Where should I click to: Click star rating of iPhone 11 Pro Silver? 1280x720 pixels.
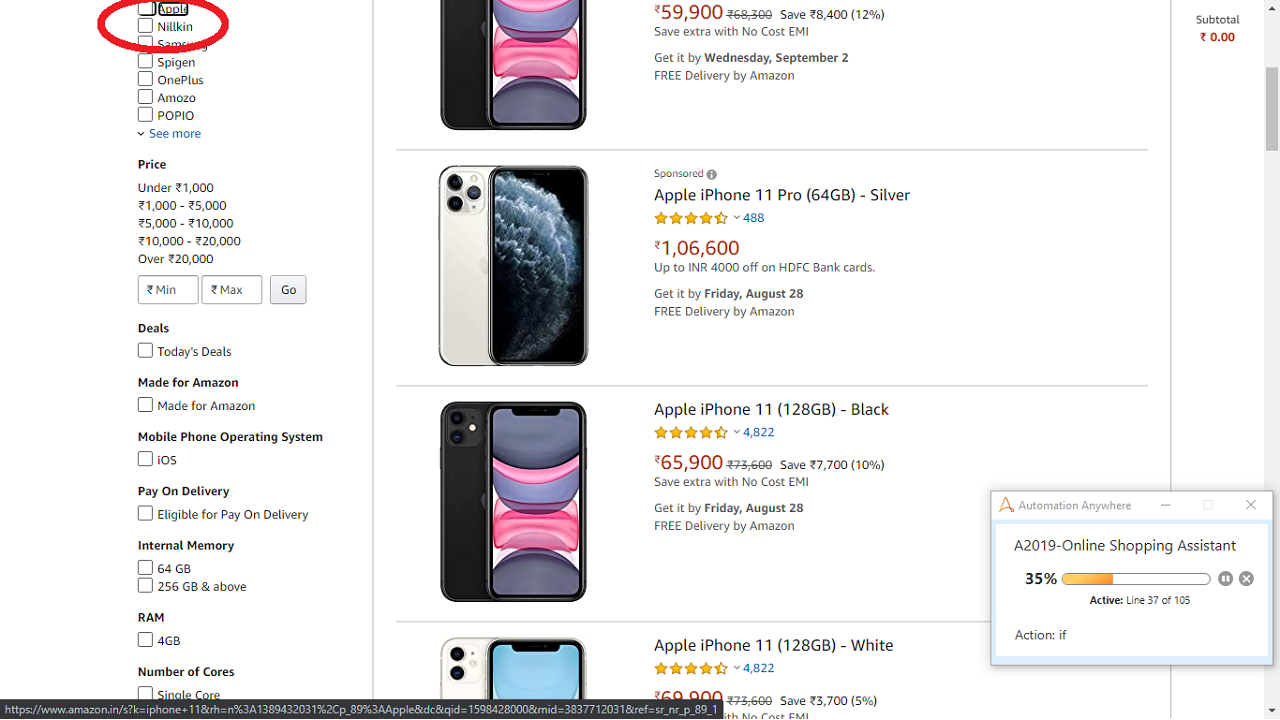(691, 218)
